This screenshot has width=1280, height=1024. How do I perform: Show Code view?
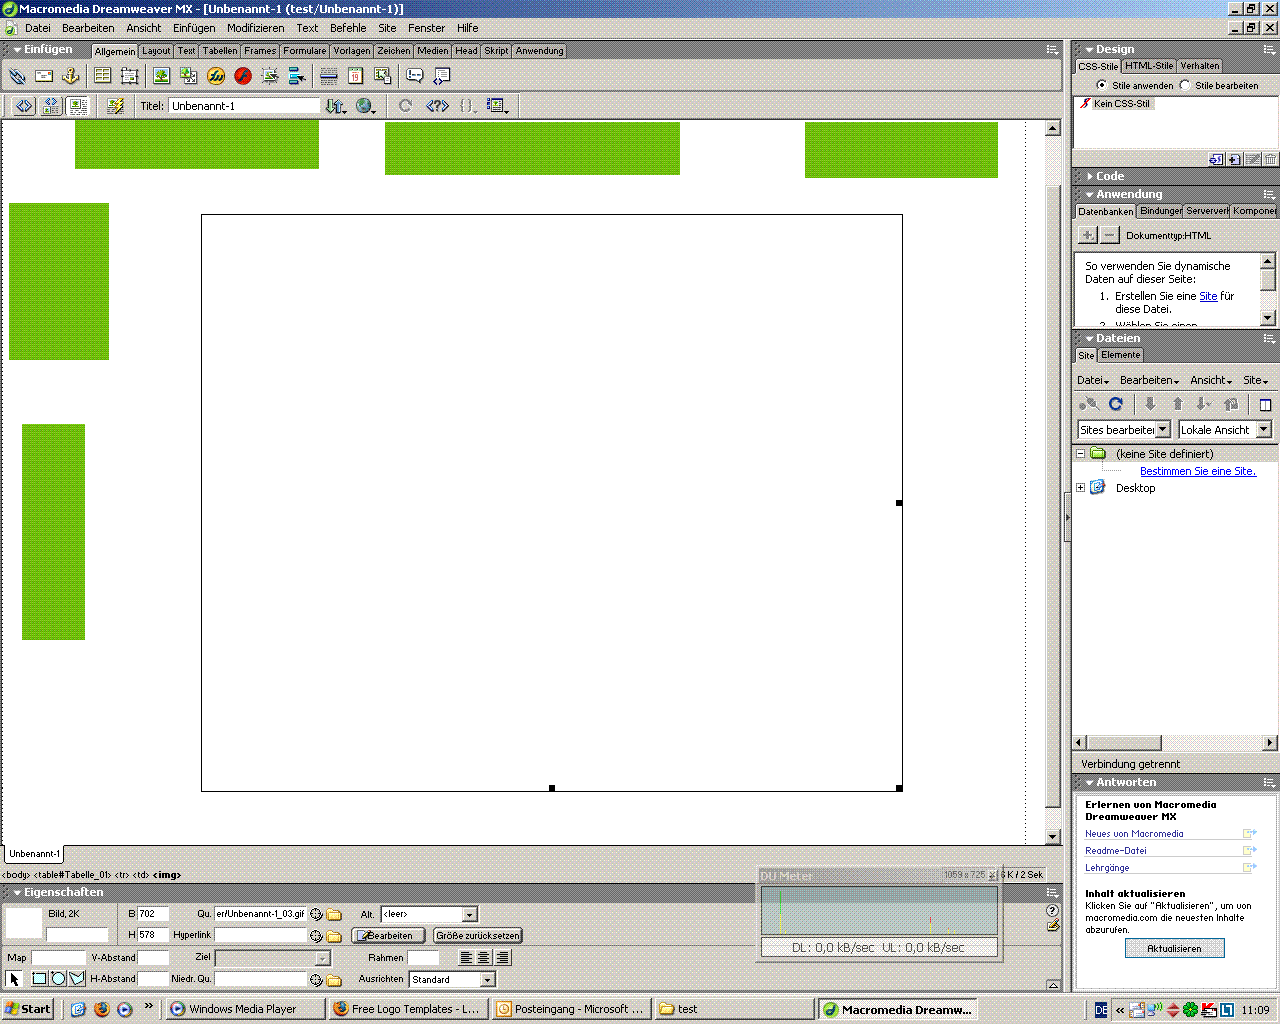(24, 106)
